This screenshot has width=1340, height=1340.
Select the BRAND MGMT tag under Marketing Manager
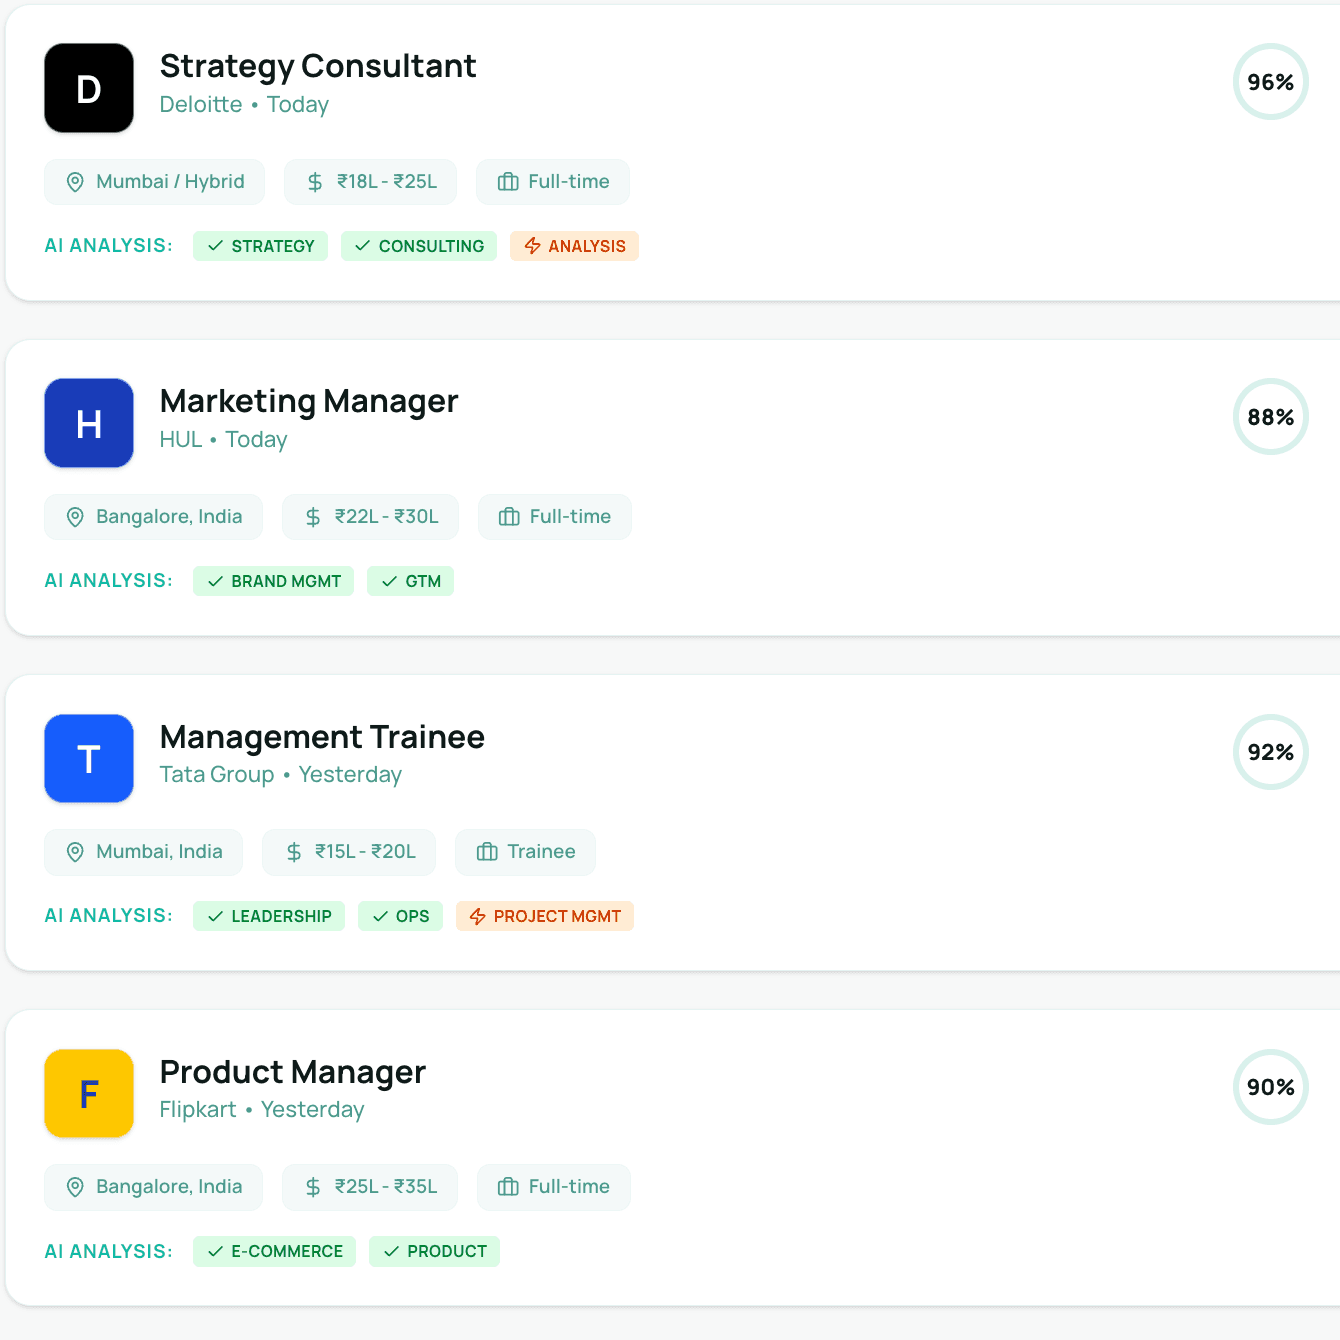(x=273, y=581)
